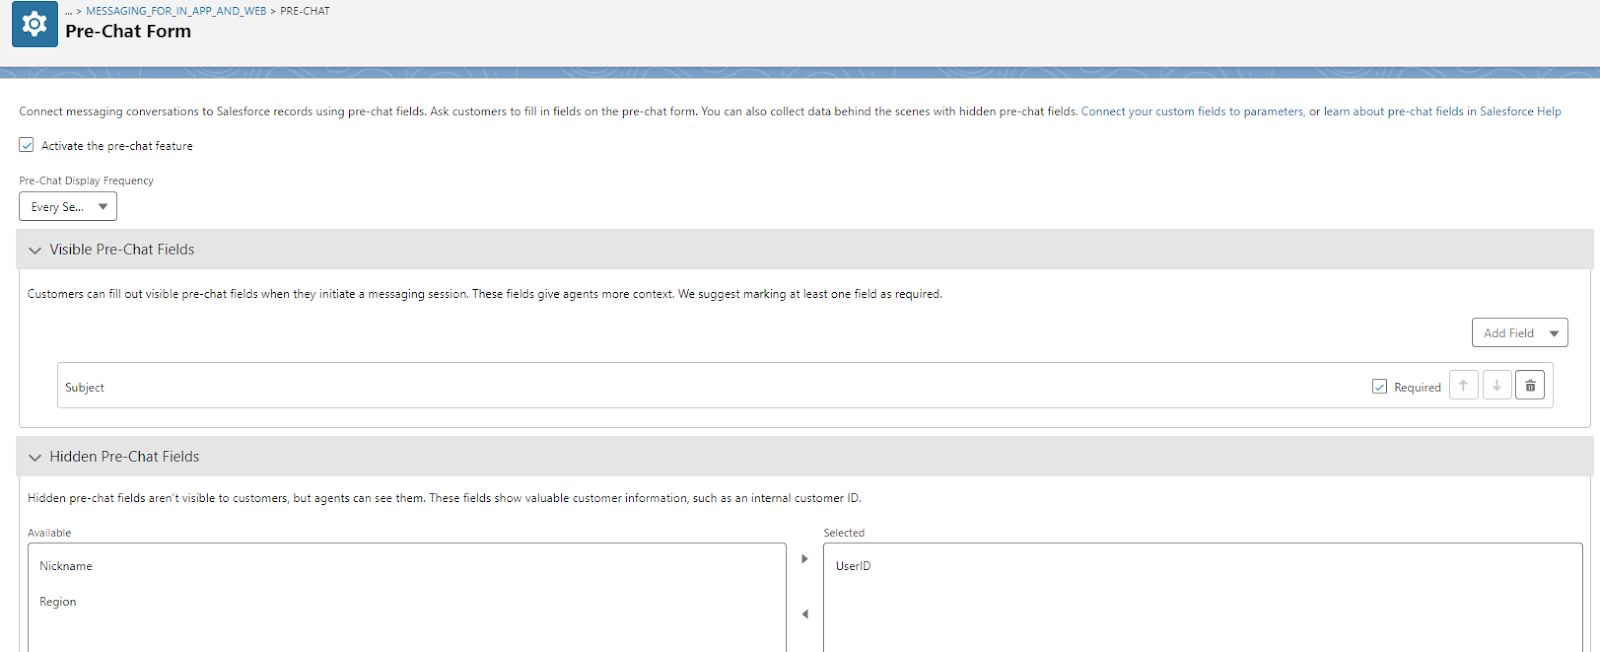
Task: Move the Subject field up
Action: pyautogui.click(x=1463, y=386)
